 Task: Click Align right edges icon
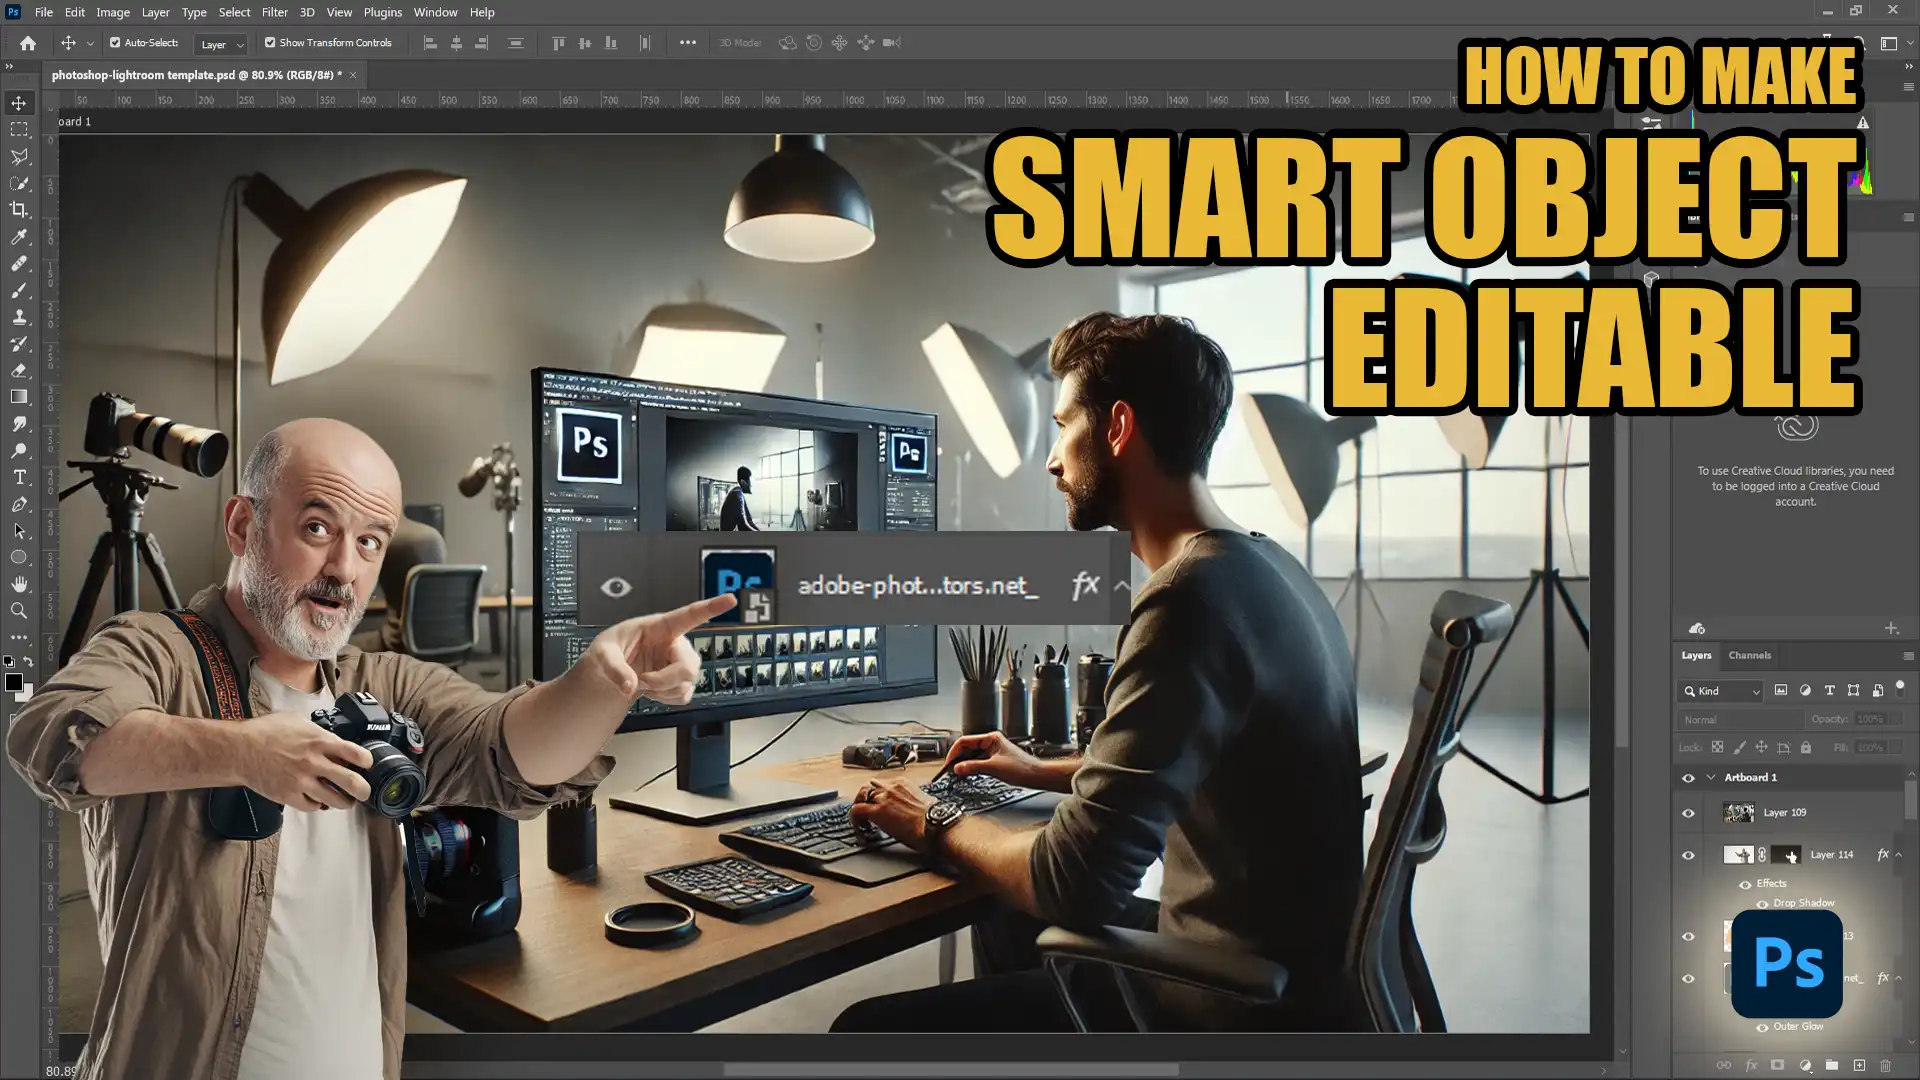(x=482, y=43)
